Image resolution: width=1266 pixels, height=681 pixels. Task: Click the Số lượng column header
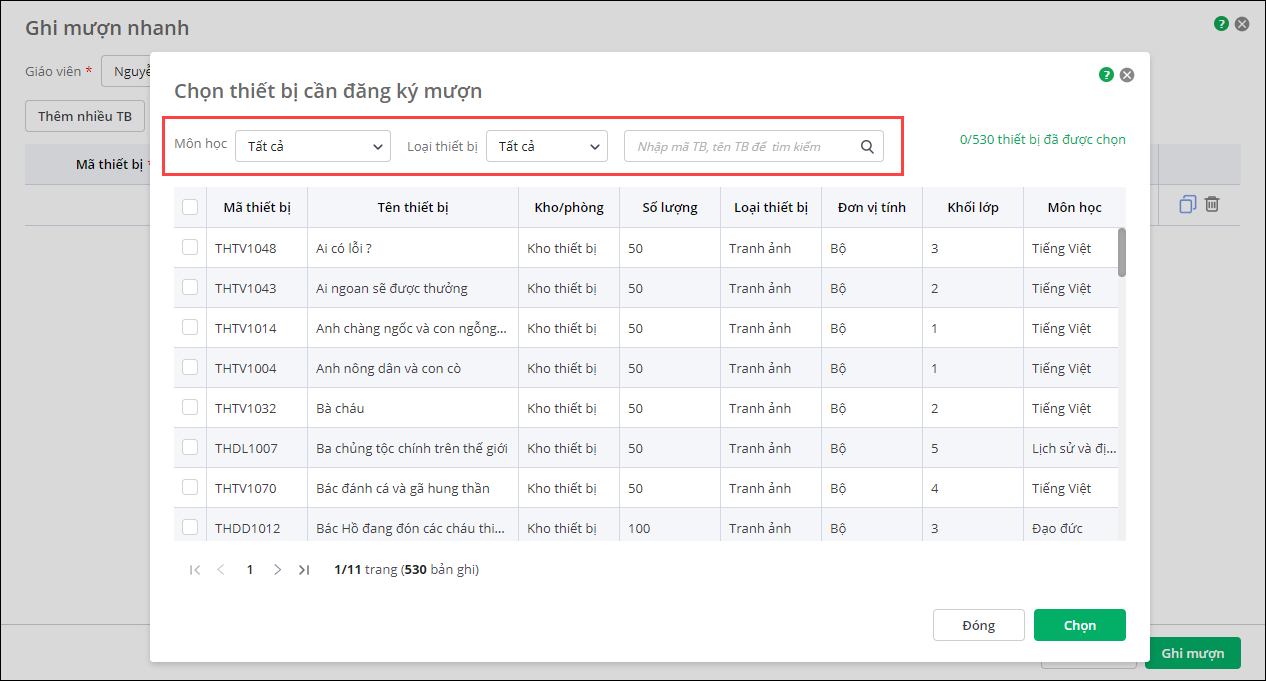click(669, 207)
